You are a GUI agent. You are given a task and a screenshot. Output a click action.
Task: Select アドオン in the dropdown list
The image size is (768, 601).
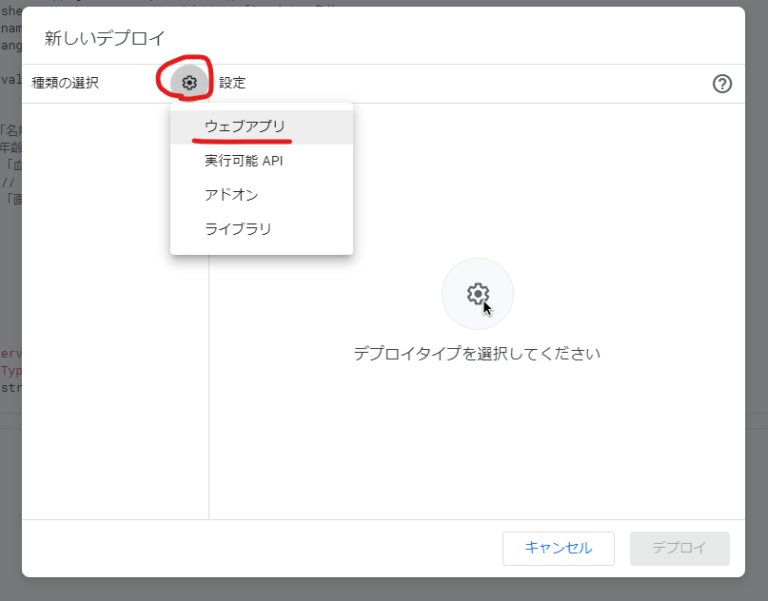[x=231, y=195]
